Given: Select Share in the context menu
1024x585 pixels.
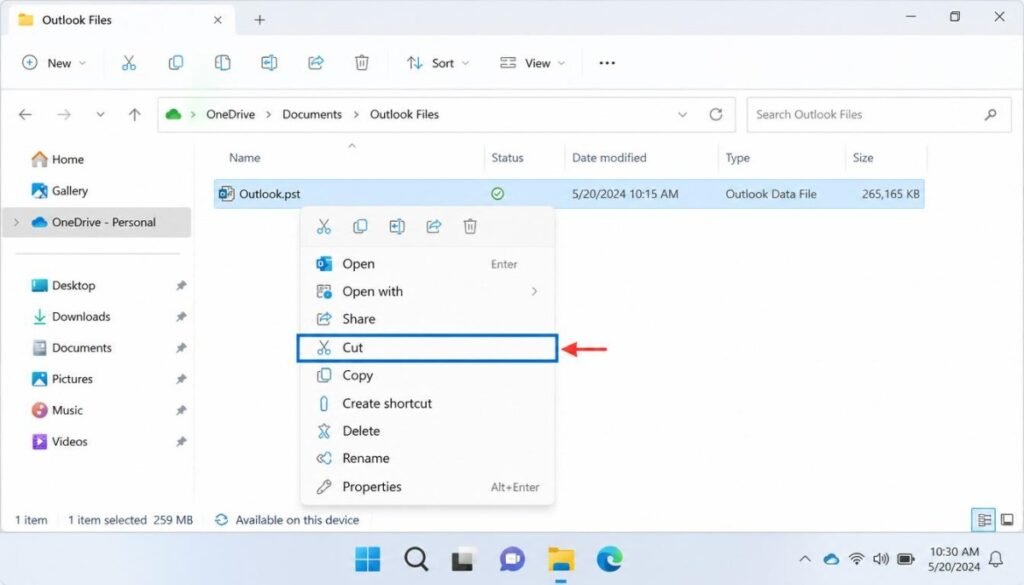Looking at the screenshot, I should pyautogui.click(x=427, y=319).
